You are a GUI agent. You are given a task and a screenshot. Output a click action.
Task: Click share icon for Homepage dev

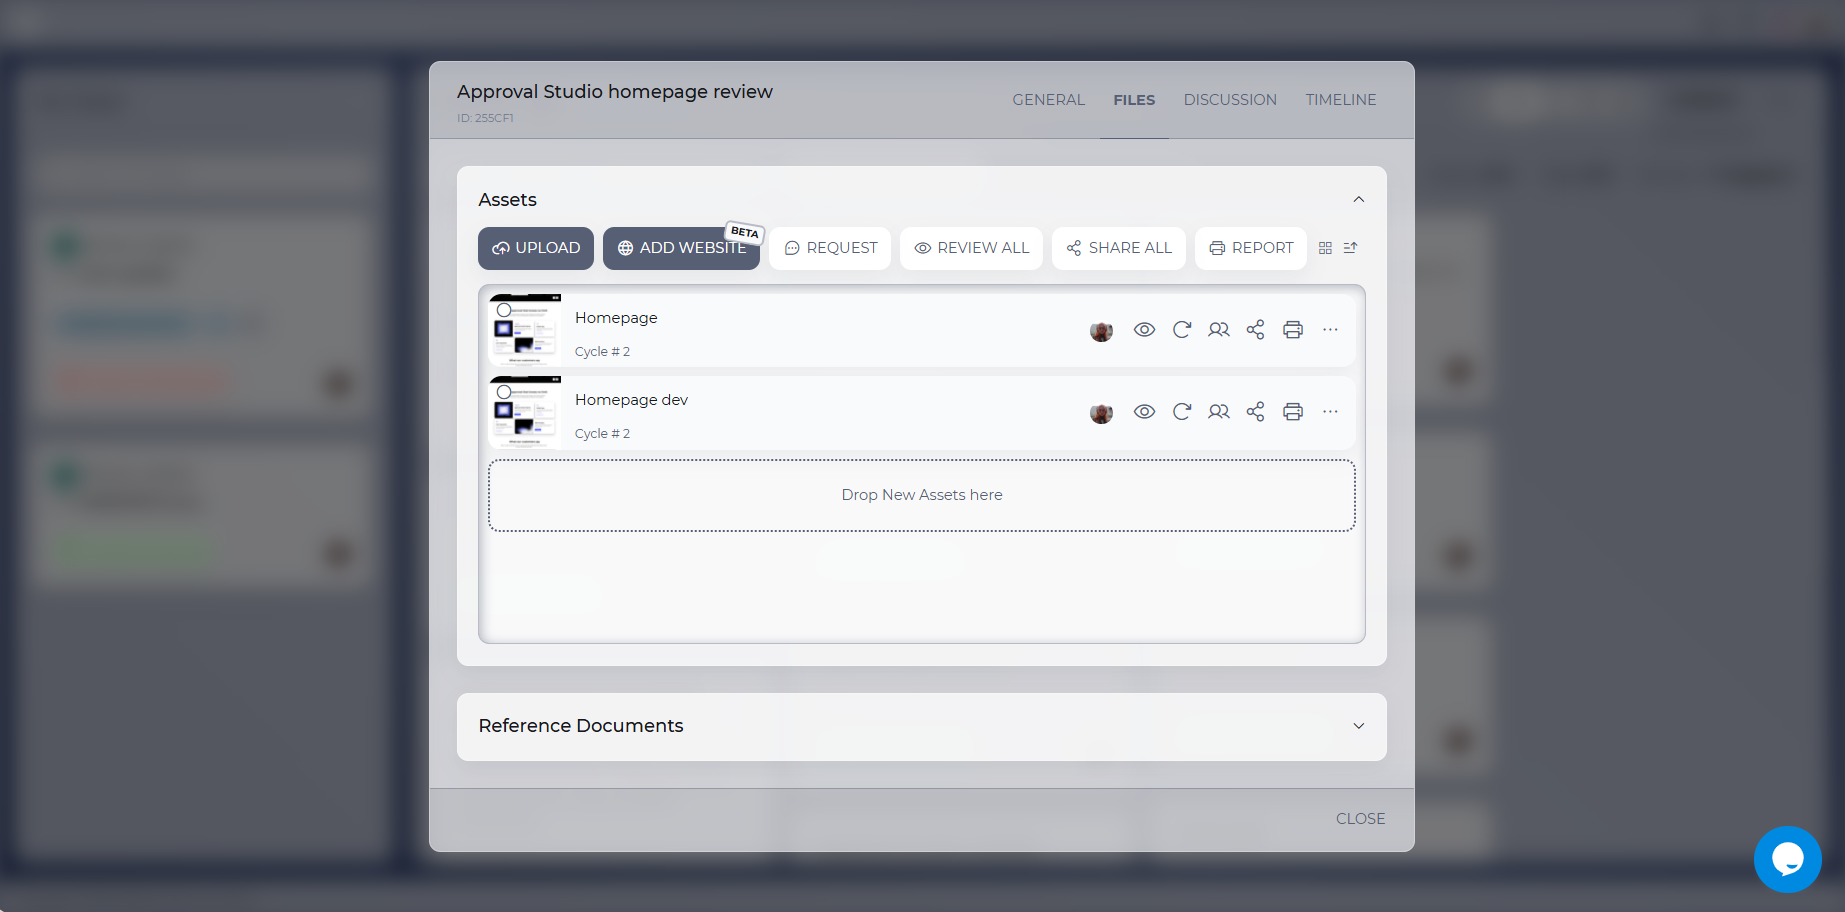[1256, 412]
